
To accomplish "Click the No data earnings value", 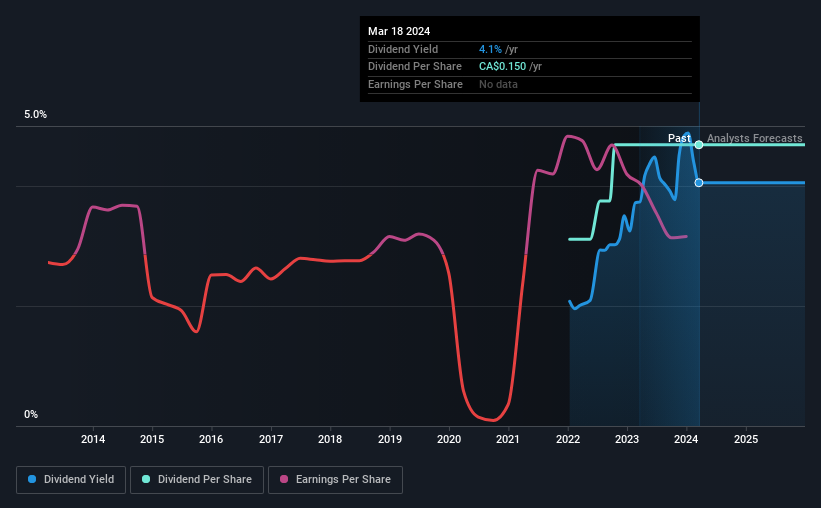I will click(498, 84).
